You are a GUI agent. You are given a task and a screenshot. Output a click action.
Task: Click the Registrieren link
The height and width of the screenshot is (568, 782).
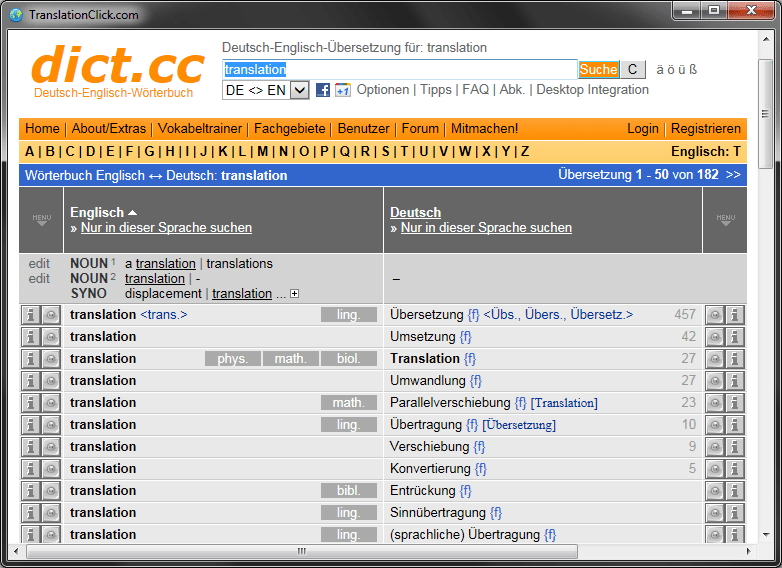coord(706,129)
